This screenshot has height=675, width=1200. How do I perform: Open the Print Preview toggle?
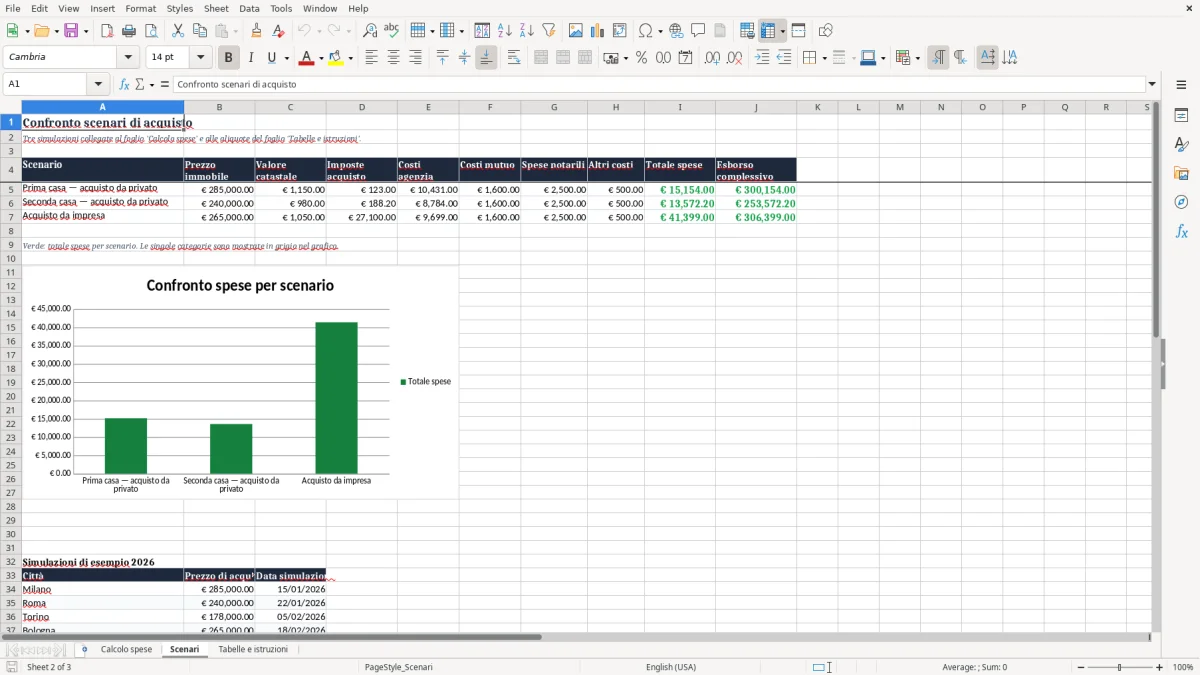pyautogui.click(x=151, y=31)
